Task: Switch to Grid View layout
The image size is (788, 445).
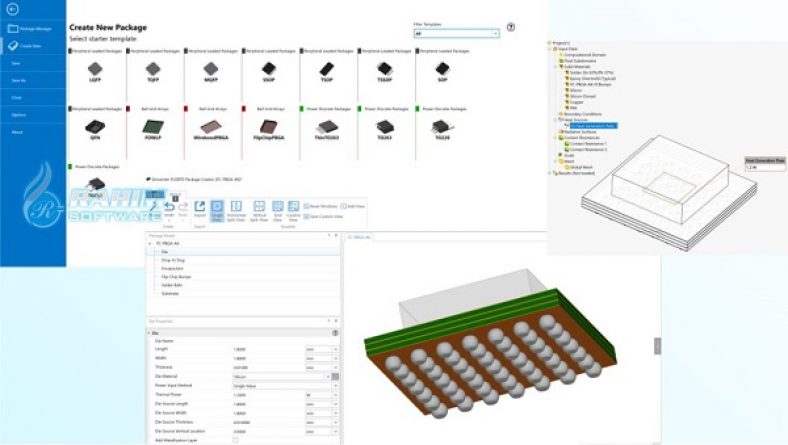Action: pos(277,211)
